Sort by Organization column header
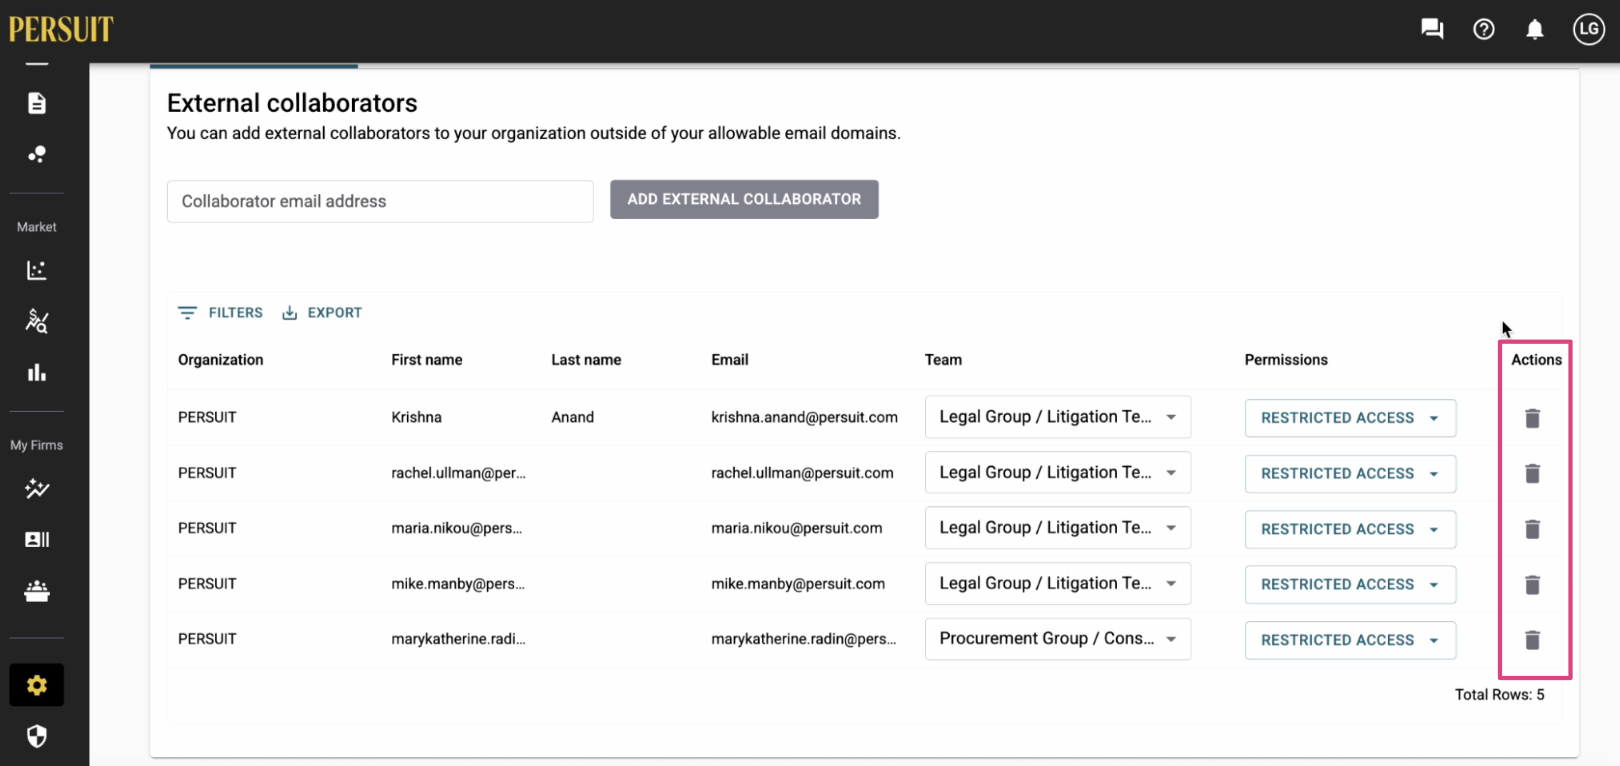This screenshot has width=1620, height=766. 220,360
